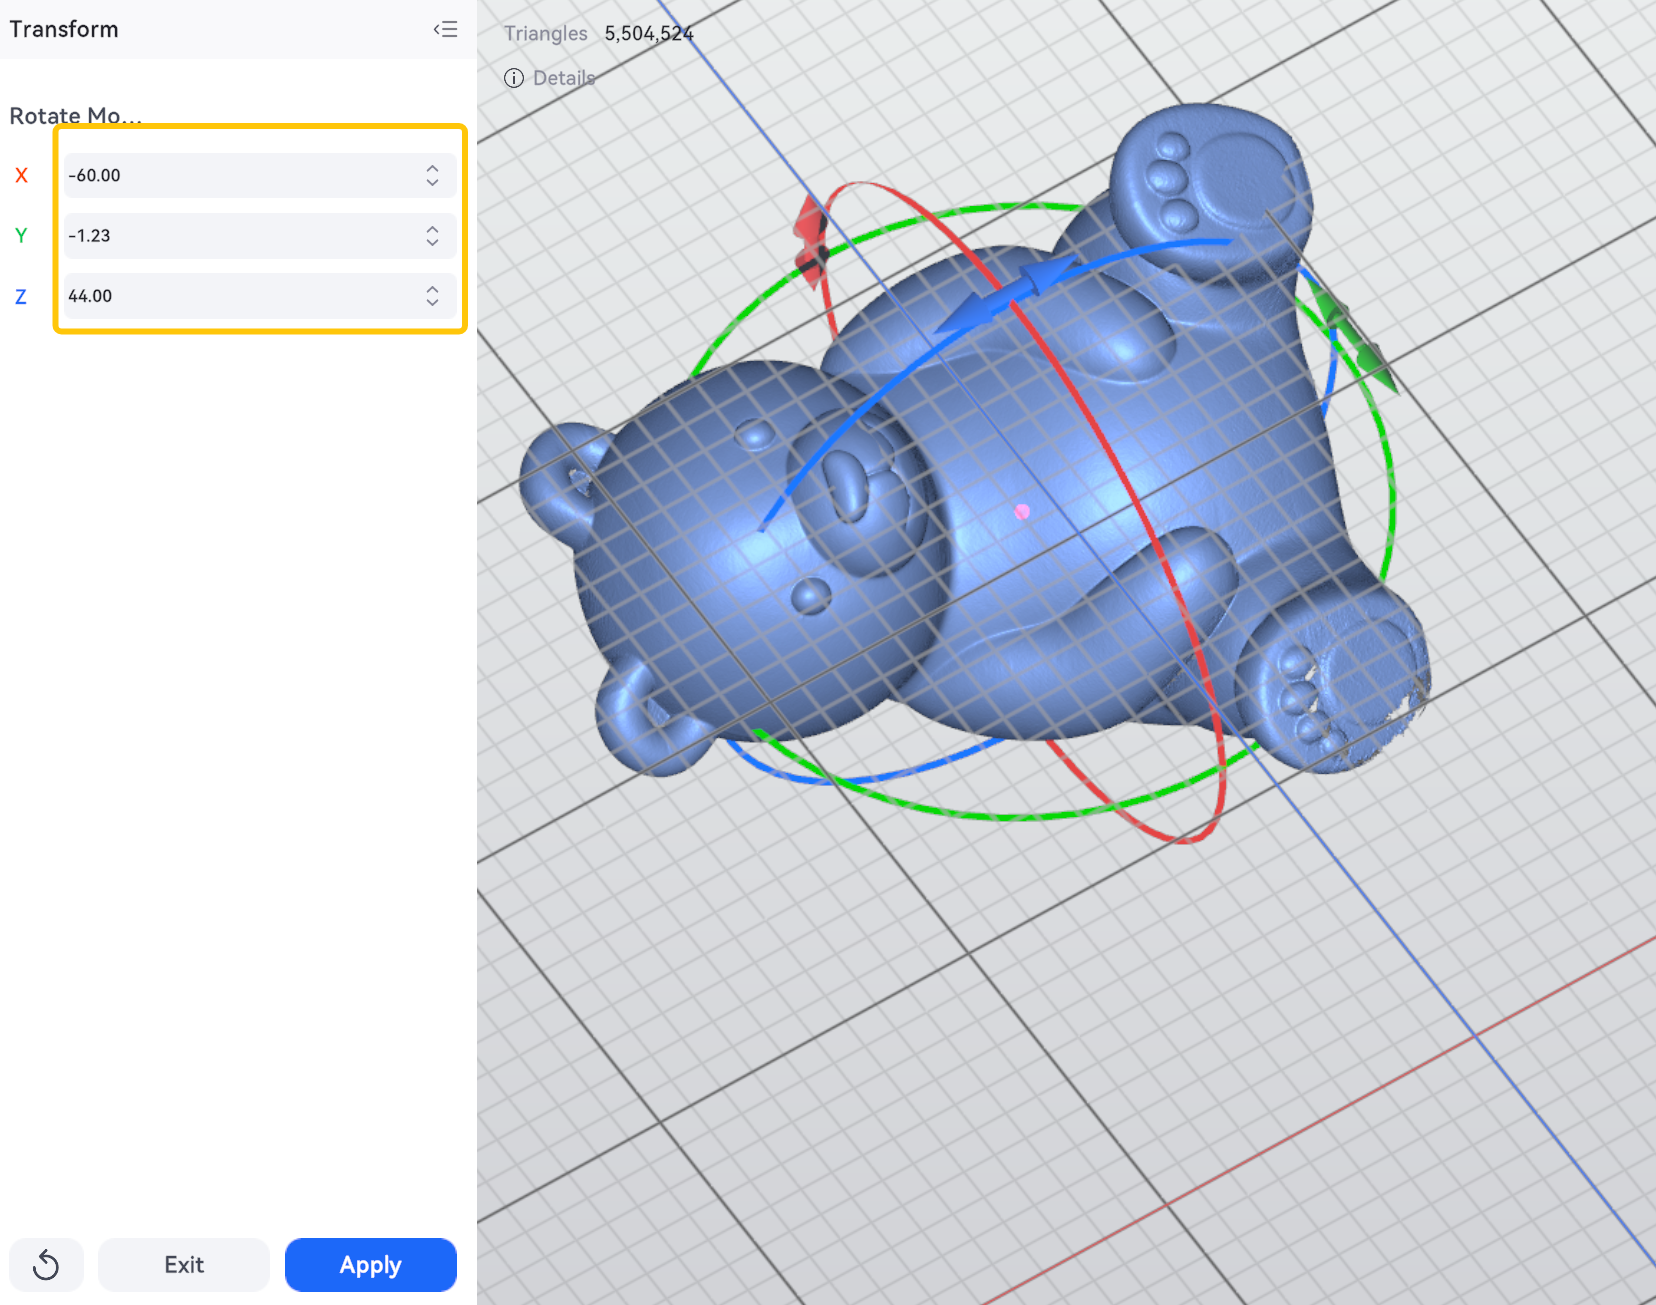Click the Transform panel title
The height and width of the screenshot is (1305, 1656).
click(64, 29)
